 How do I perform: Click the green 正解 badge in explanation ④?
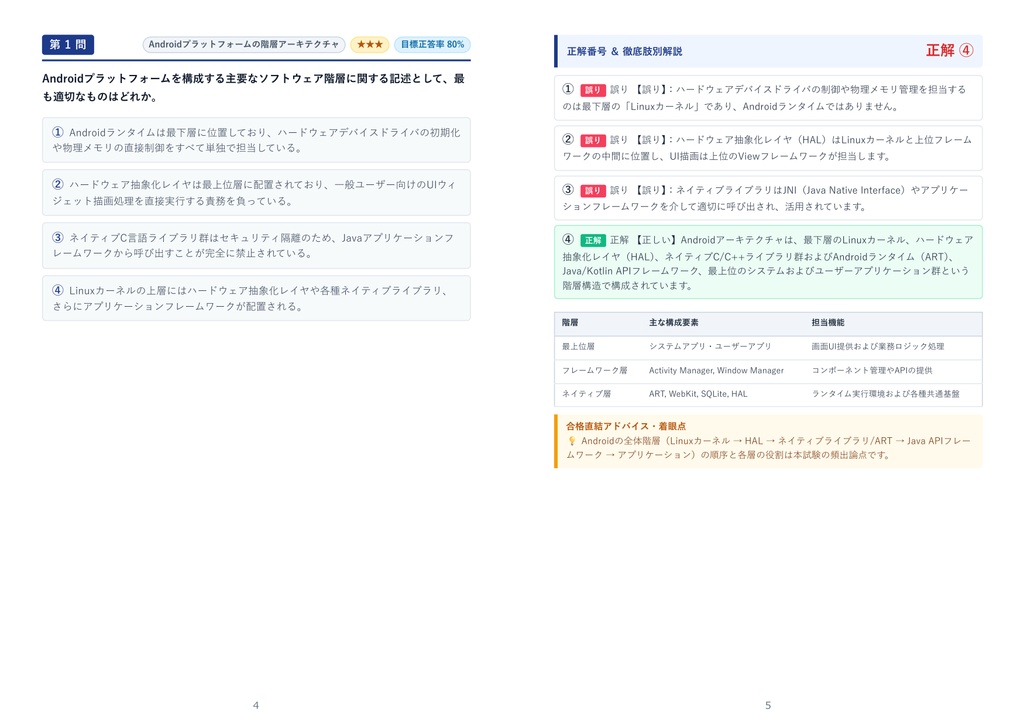tap(592, 240)
